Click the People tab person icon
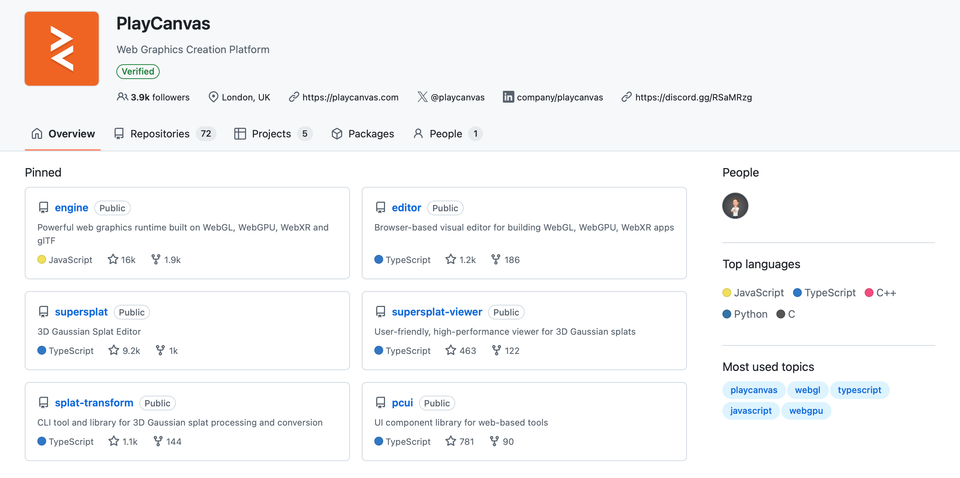 coord(418,133)
